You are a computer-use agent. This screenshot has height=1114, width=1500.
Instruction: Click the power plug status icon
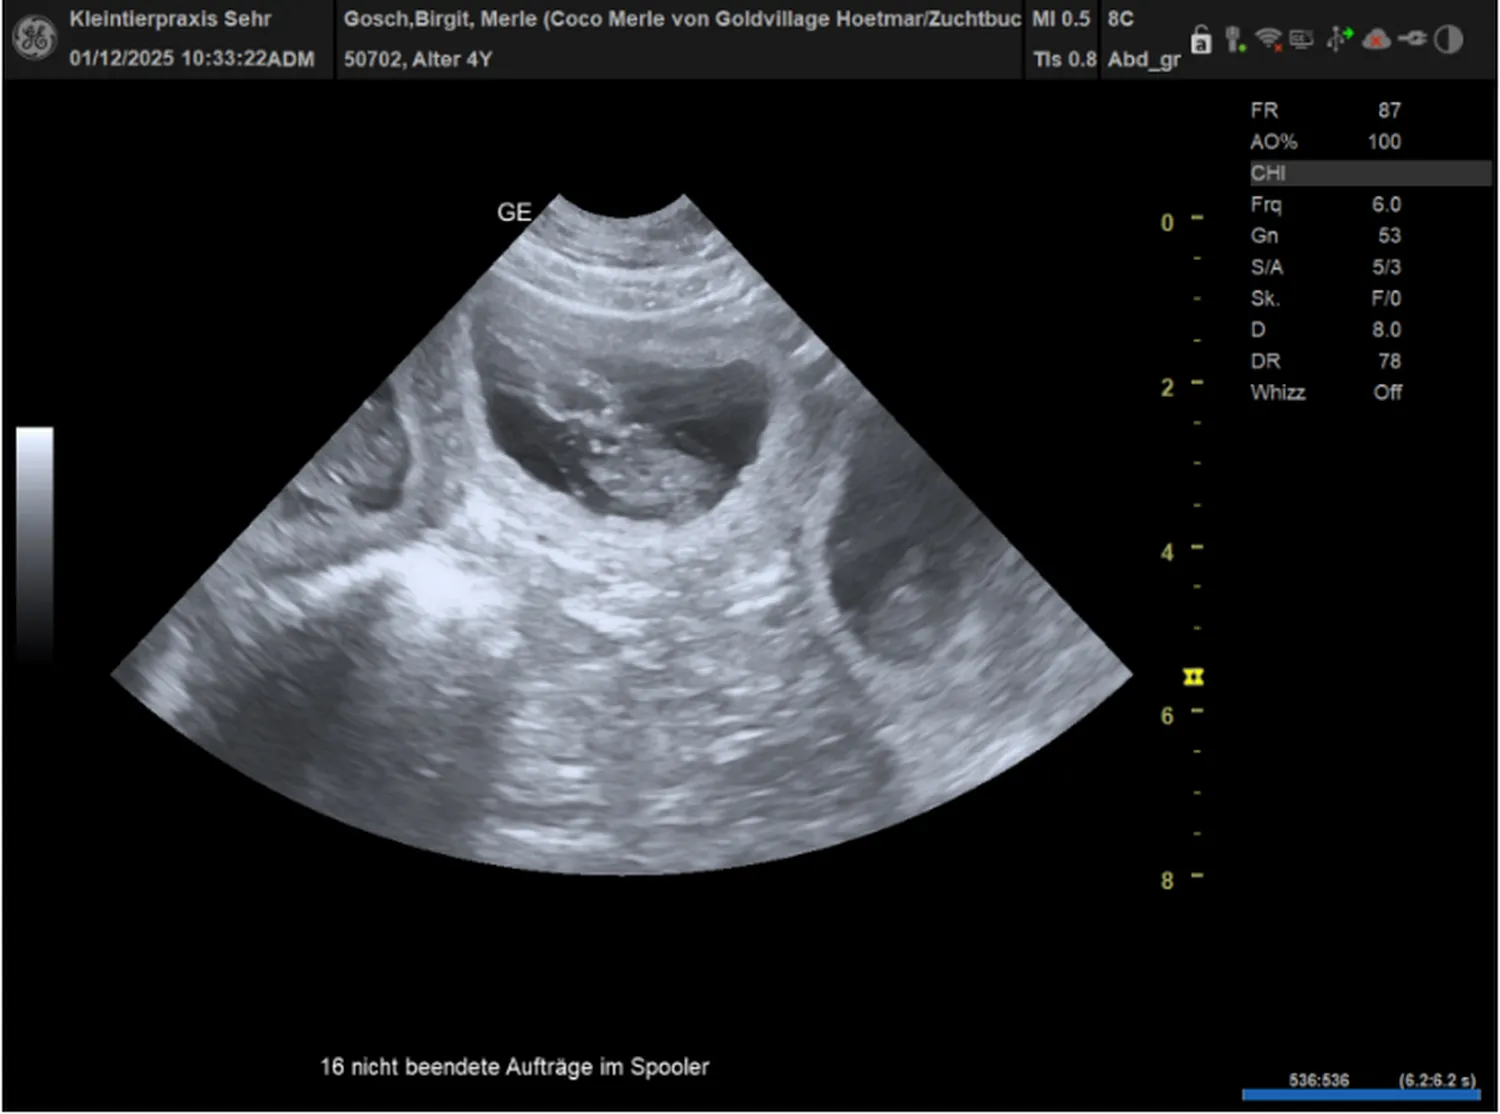point(1413,40)
